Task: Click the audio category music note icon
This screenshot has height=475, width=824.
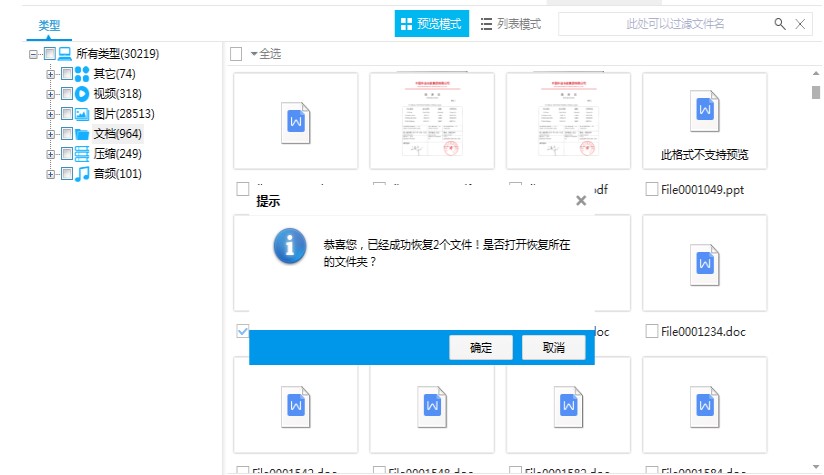Action: point(82,174)
